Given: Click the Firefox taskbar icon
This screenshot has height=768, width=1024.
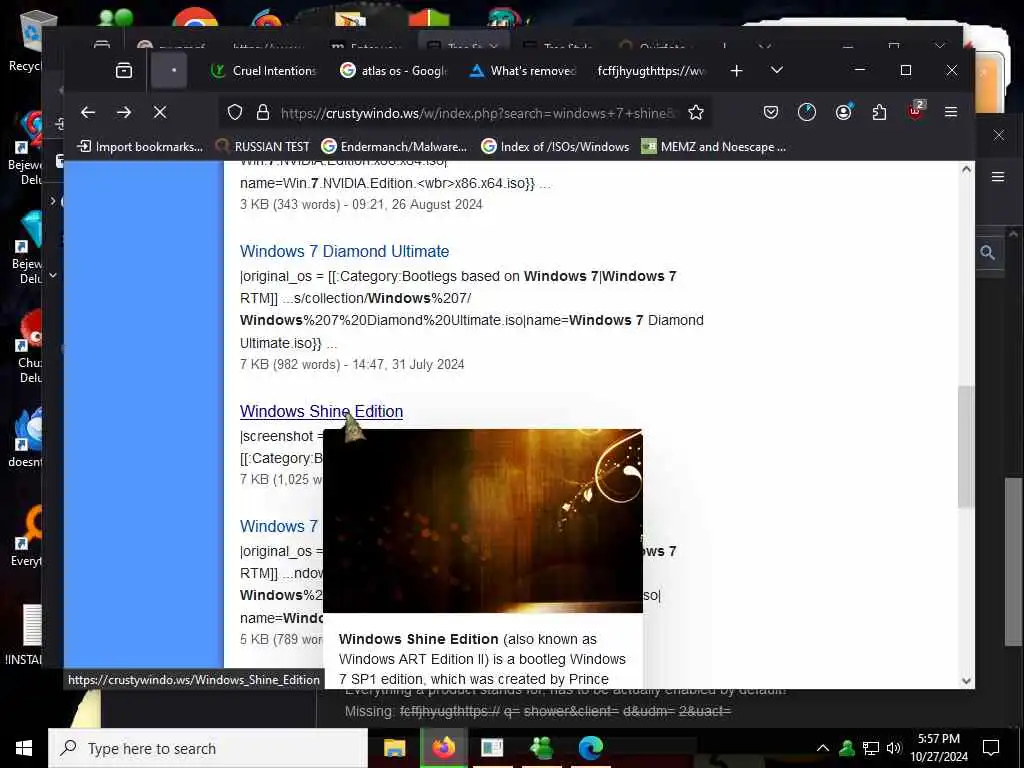Looking at the screenshot, I should click(443, 748).
